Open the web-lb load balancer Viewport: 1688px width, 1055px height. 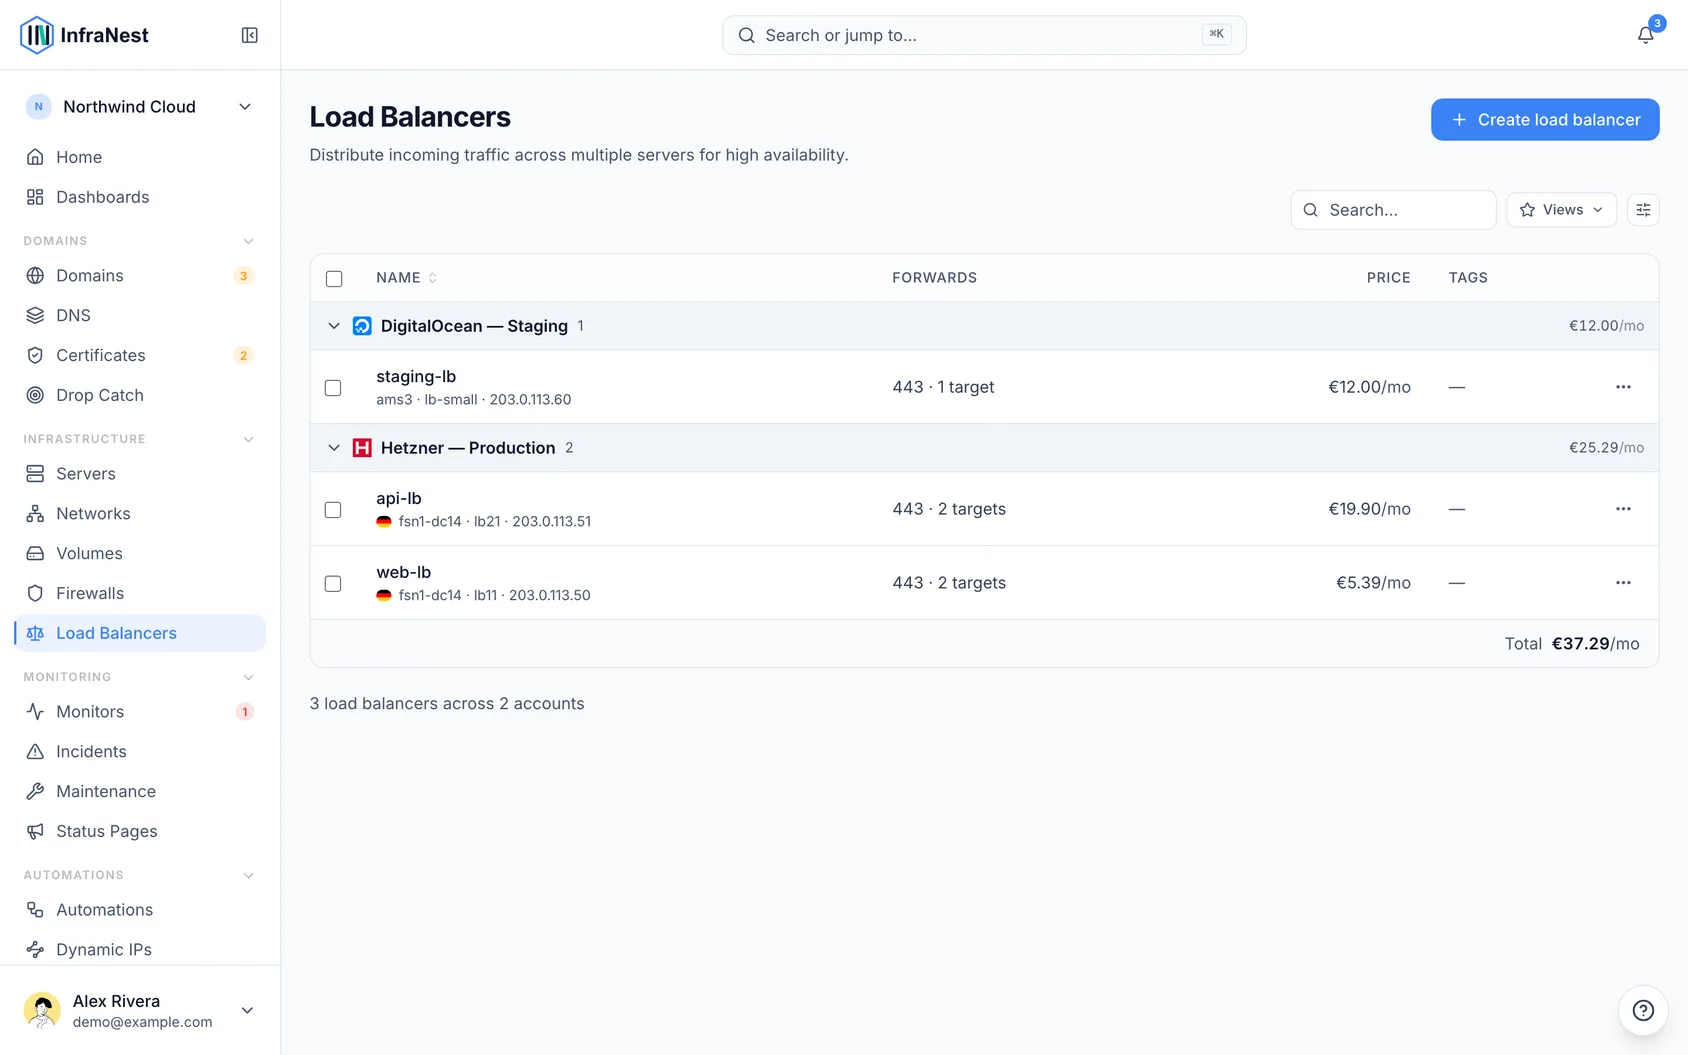click(x=404, y=572)
